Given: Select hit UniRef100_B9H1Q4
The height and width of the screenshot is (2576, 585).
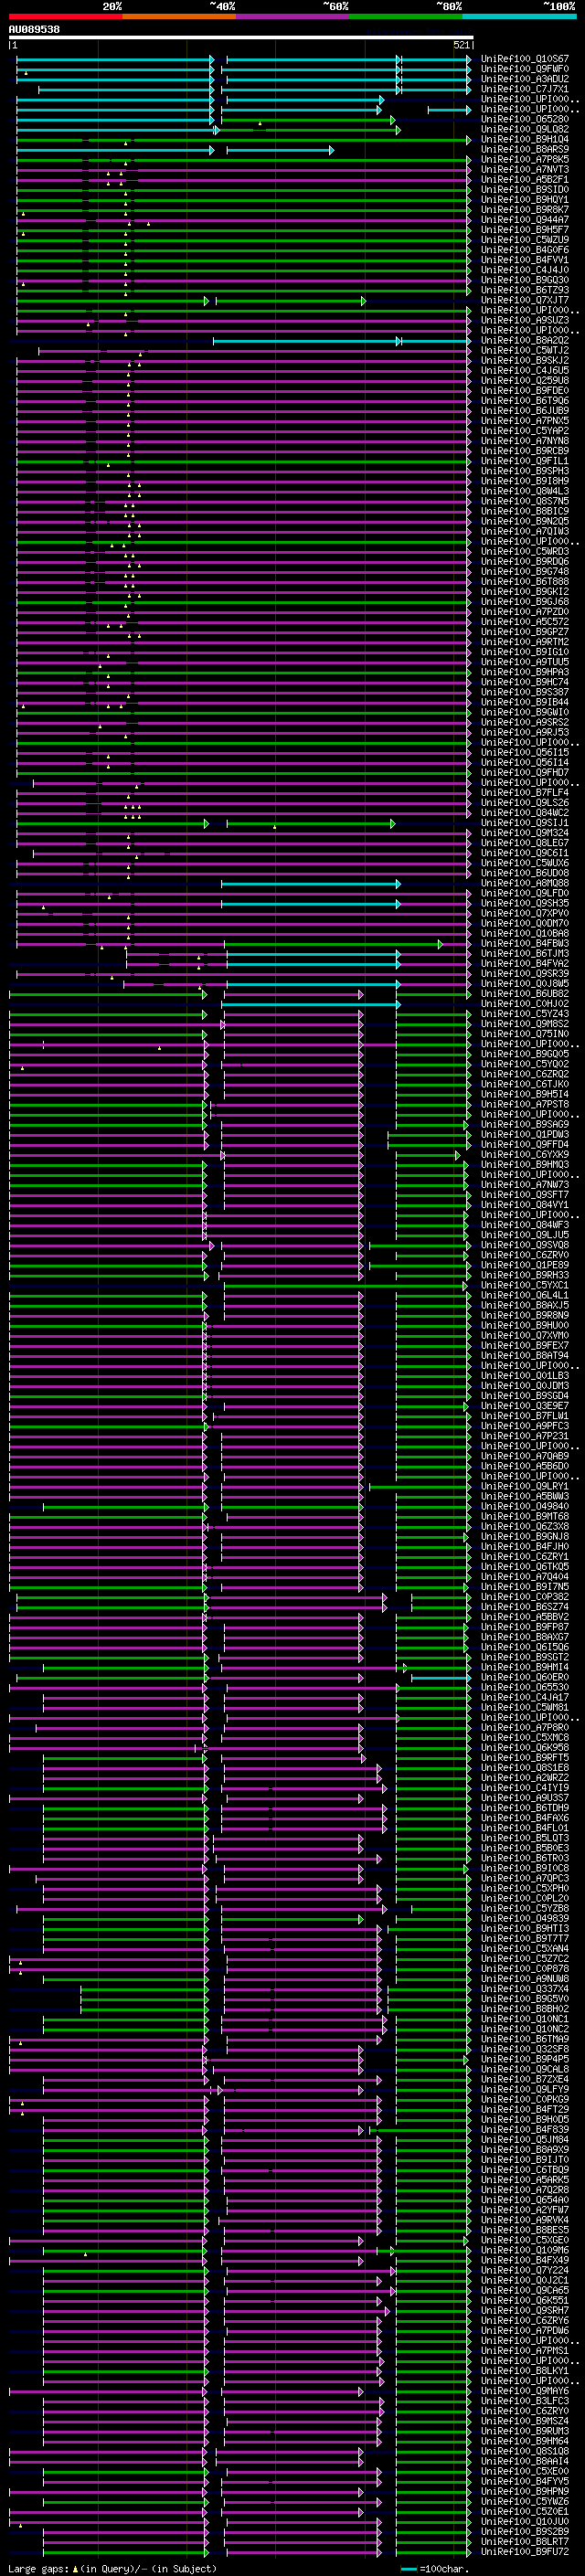Looking at the screenshot, I should (525, 139).
